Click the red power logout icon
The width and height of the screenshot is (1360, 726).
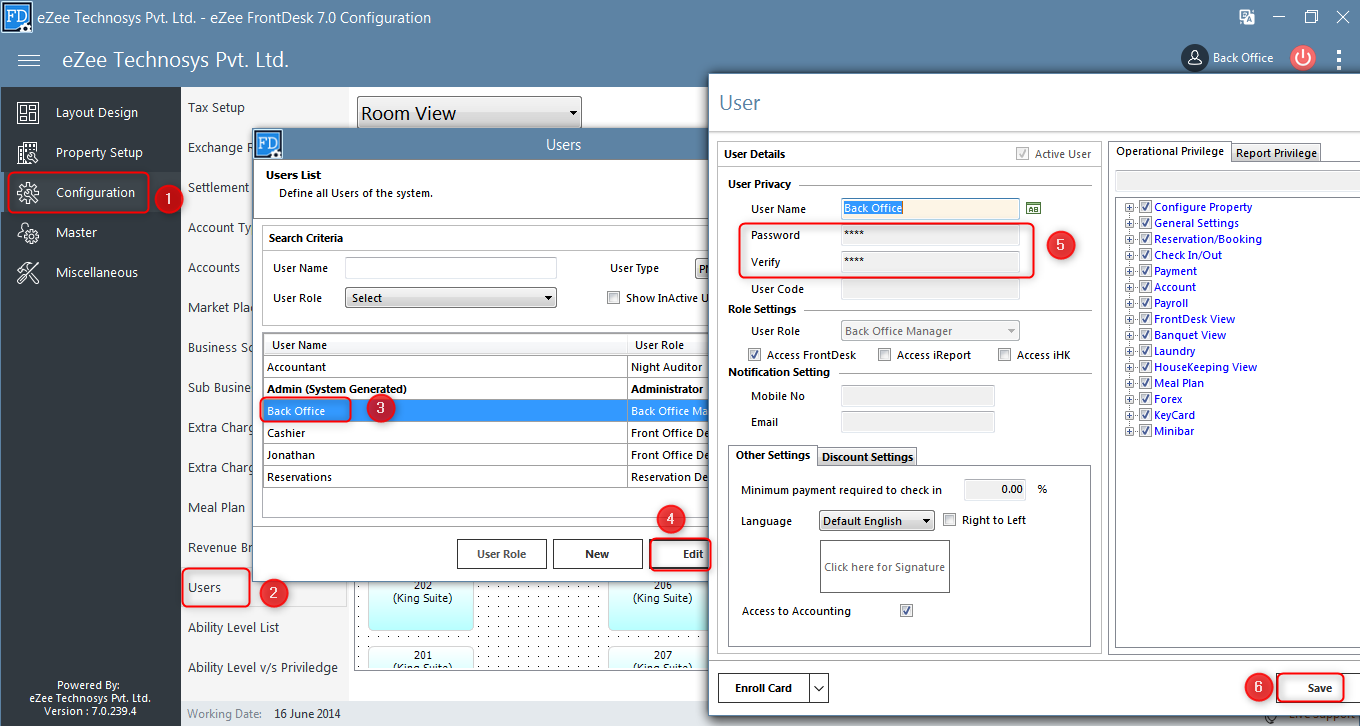[1302, 58]
